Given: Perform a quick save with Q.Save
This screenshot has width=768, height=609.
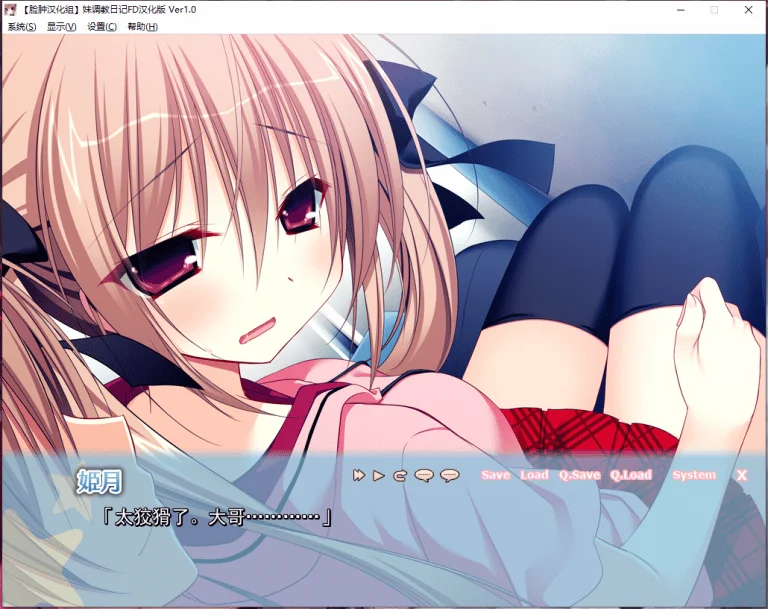Looking at the screenshot, I should (x=579, y=475).
